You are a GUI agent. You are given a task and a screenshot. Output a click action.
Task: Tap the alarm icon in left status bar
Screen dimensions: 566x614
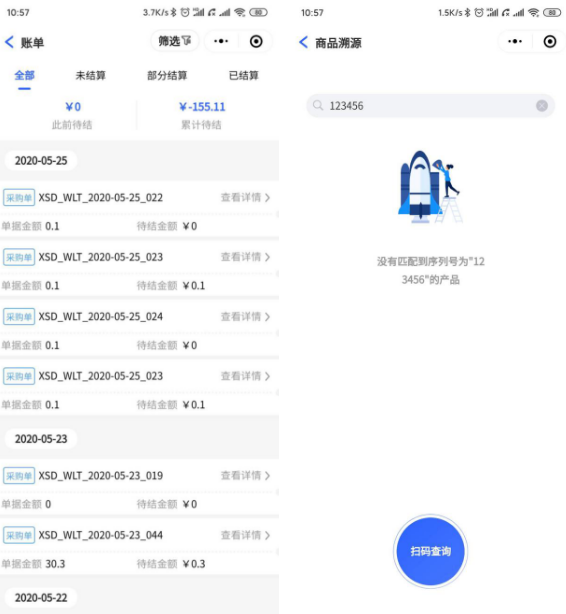click(185, 13)
